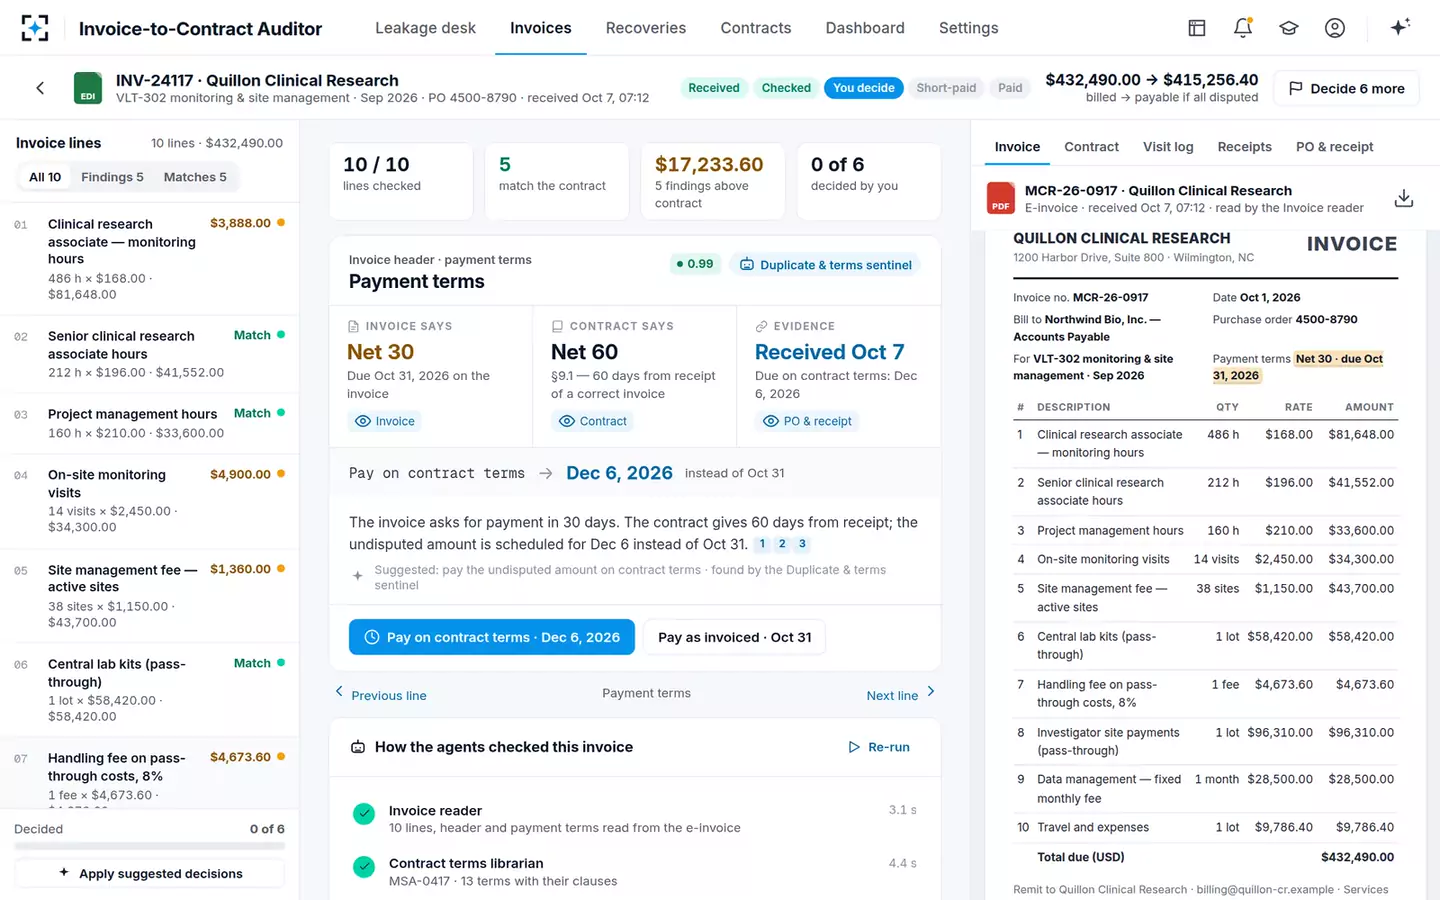1440x900 pixels.
Task: Click the book icon next to CONTRACT SAYS
Action: click(557, 326)
